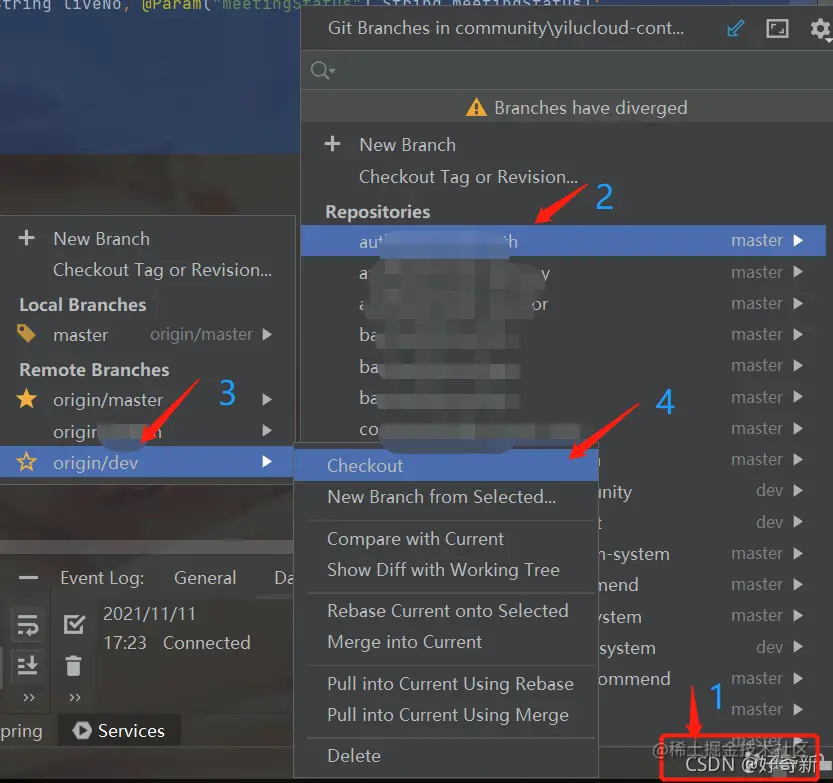Click the Git Branches popup title text

click(506, 28)
